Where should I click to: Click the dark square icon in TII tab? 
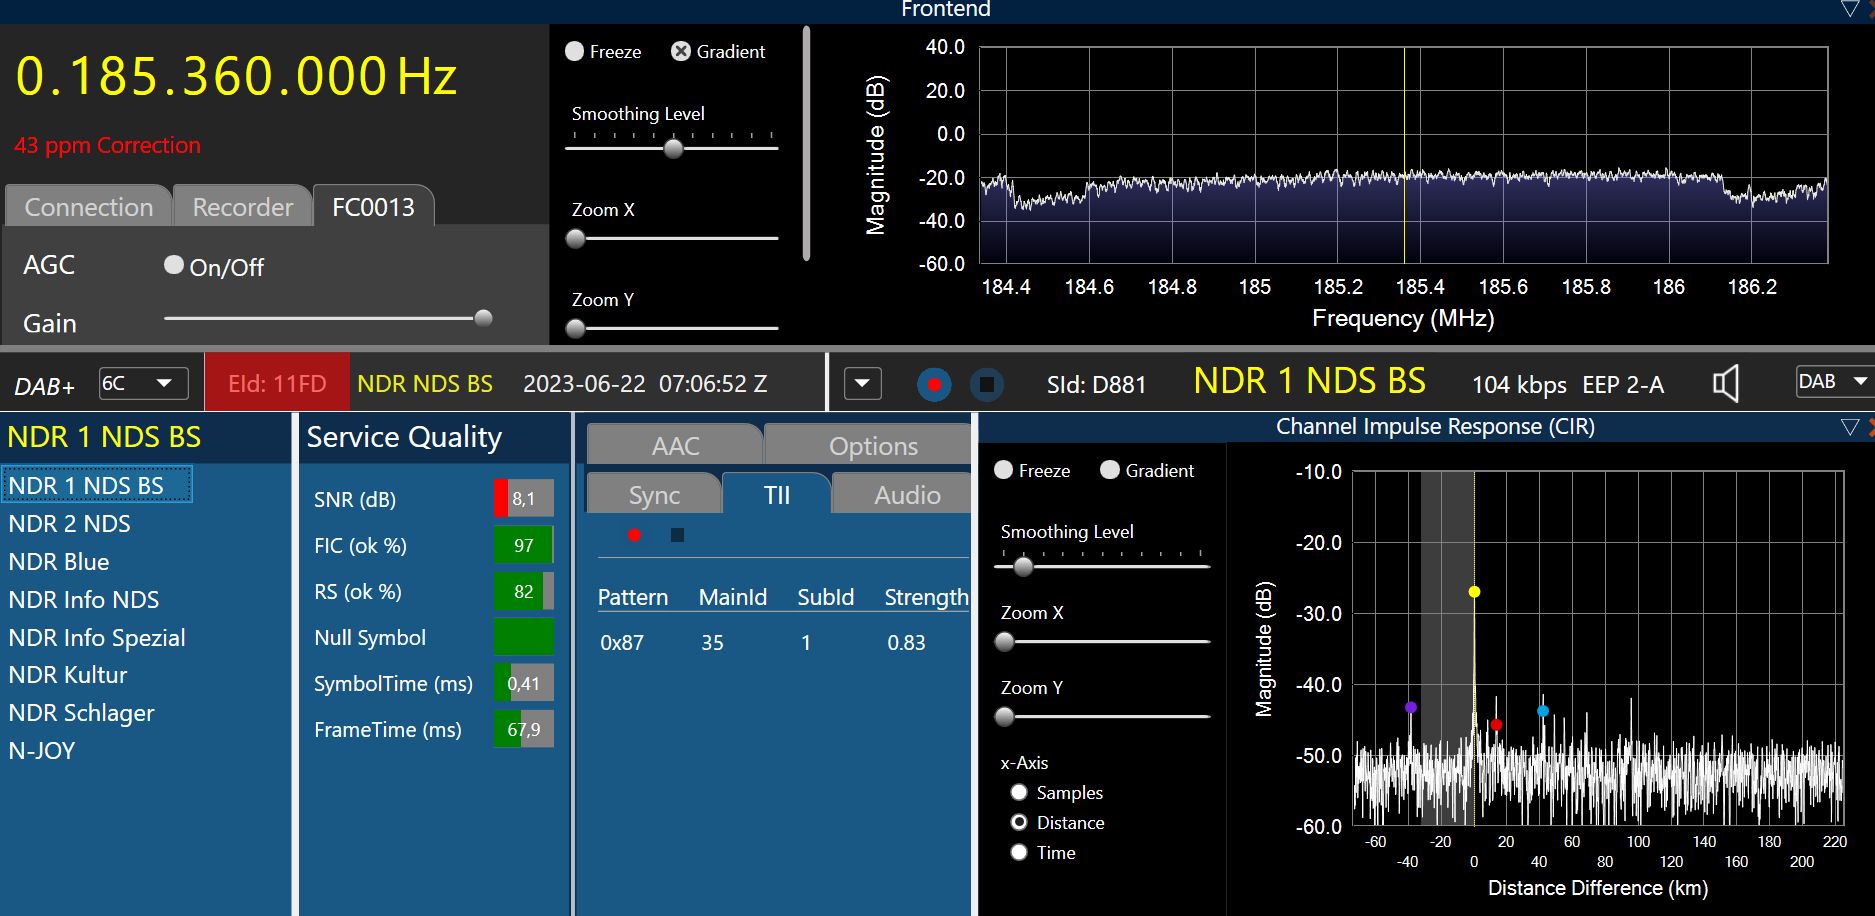(677, 535)
